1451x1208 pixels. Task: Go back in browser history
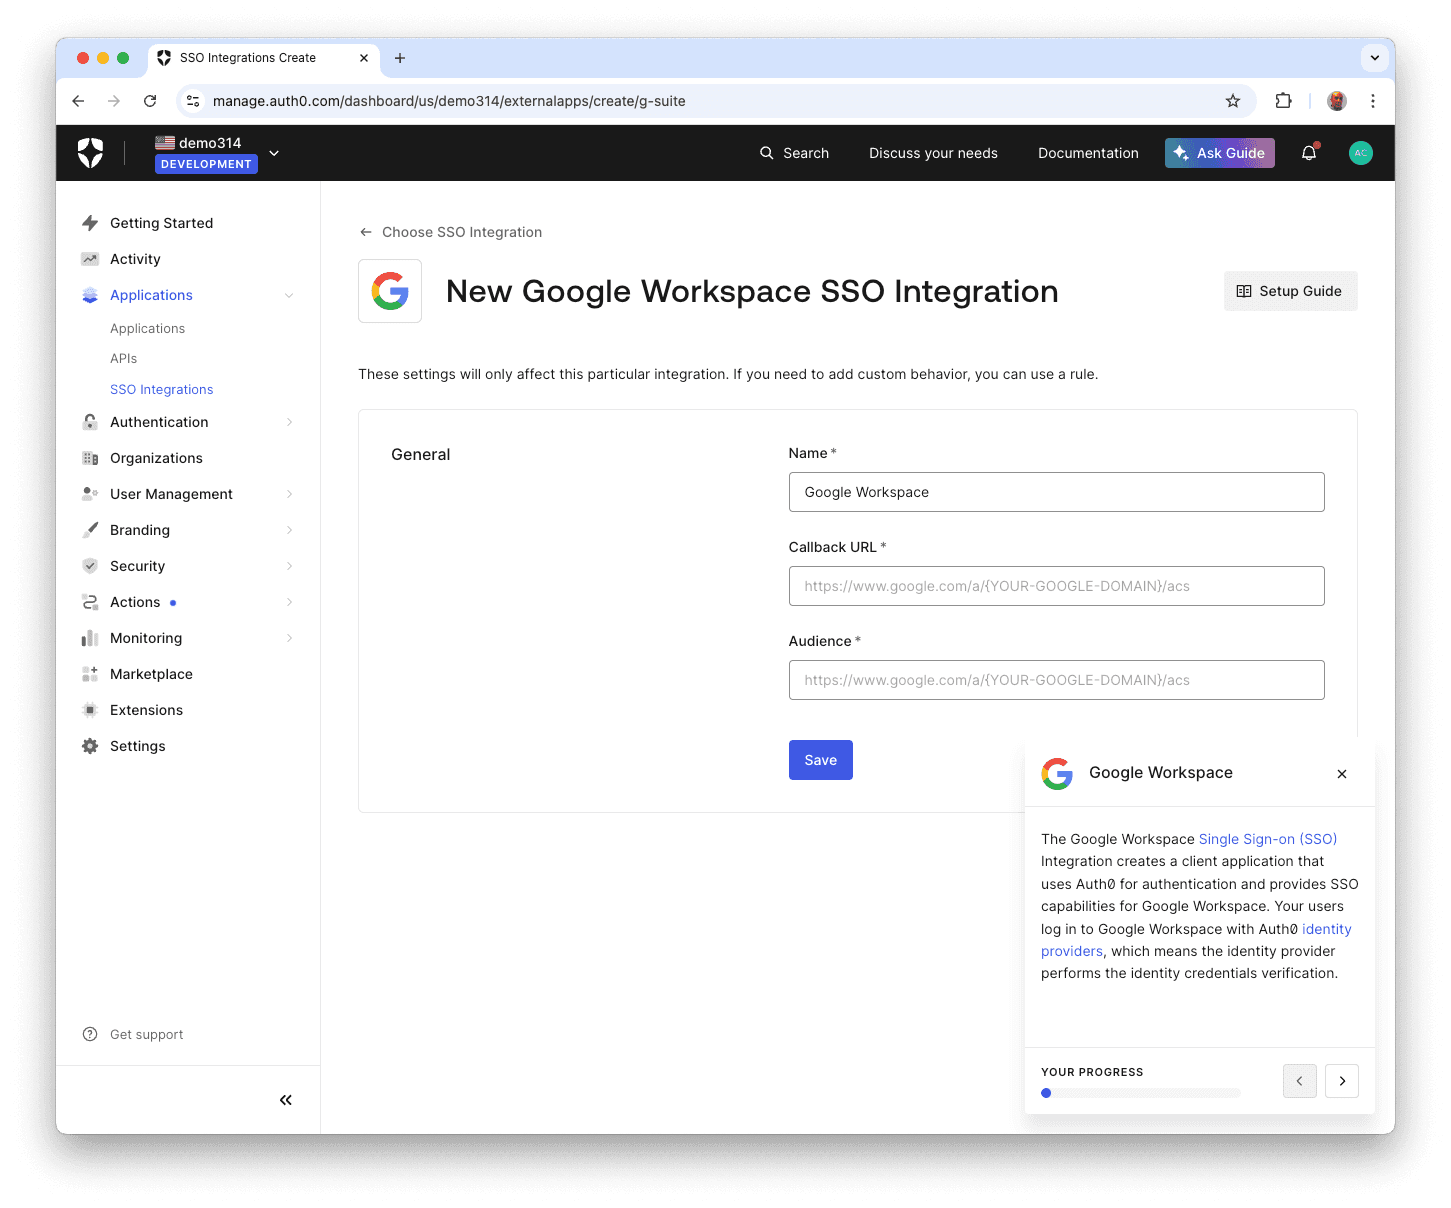pos(78,101)
